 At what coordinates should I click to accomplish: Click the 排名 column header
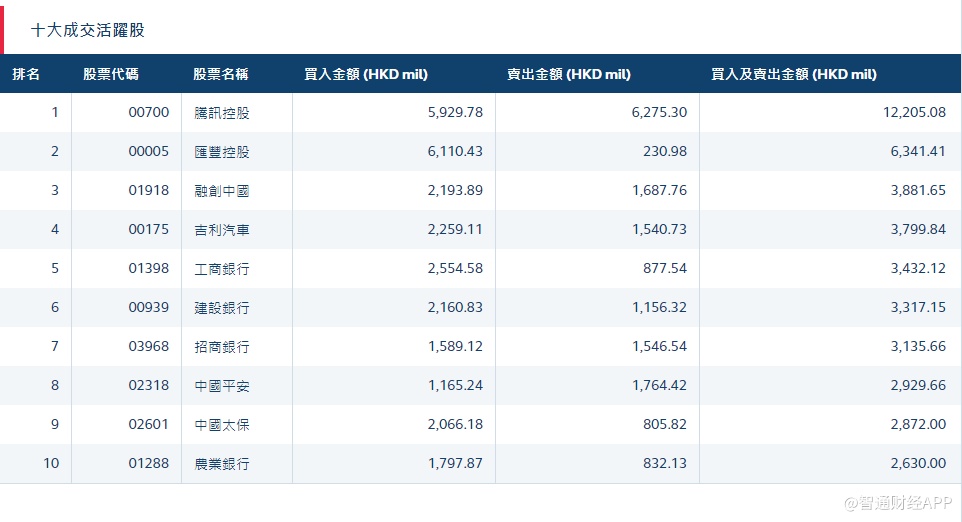tap(27, 74)
